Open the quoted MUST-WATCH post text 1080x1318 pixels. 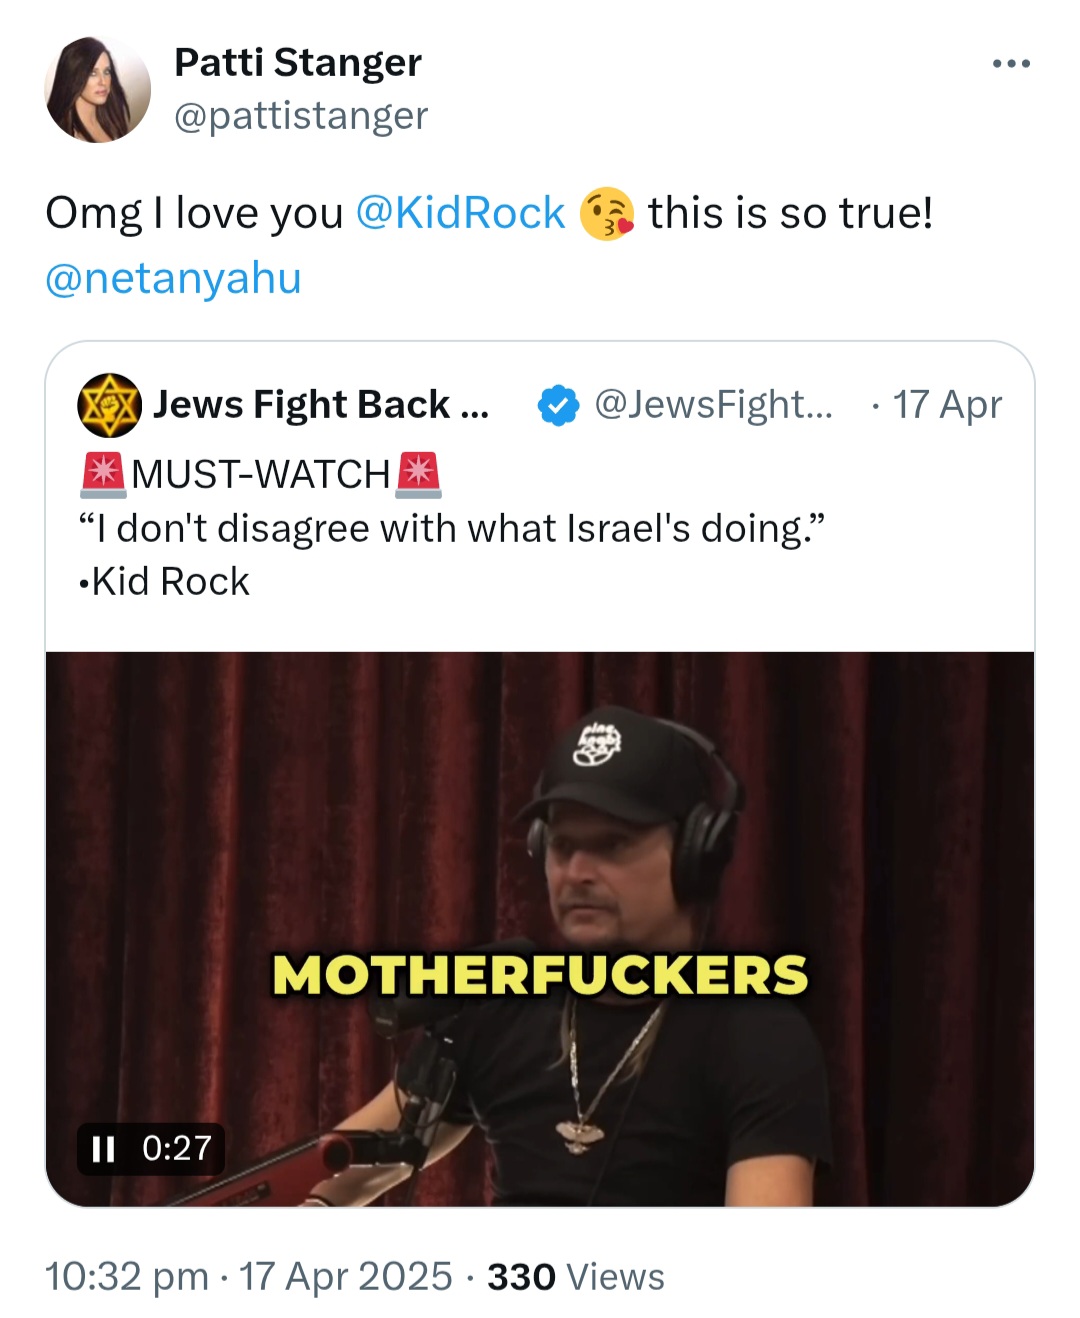tap(452, 527)
